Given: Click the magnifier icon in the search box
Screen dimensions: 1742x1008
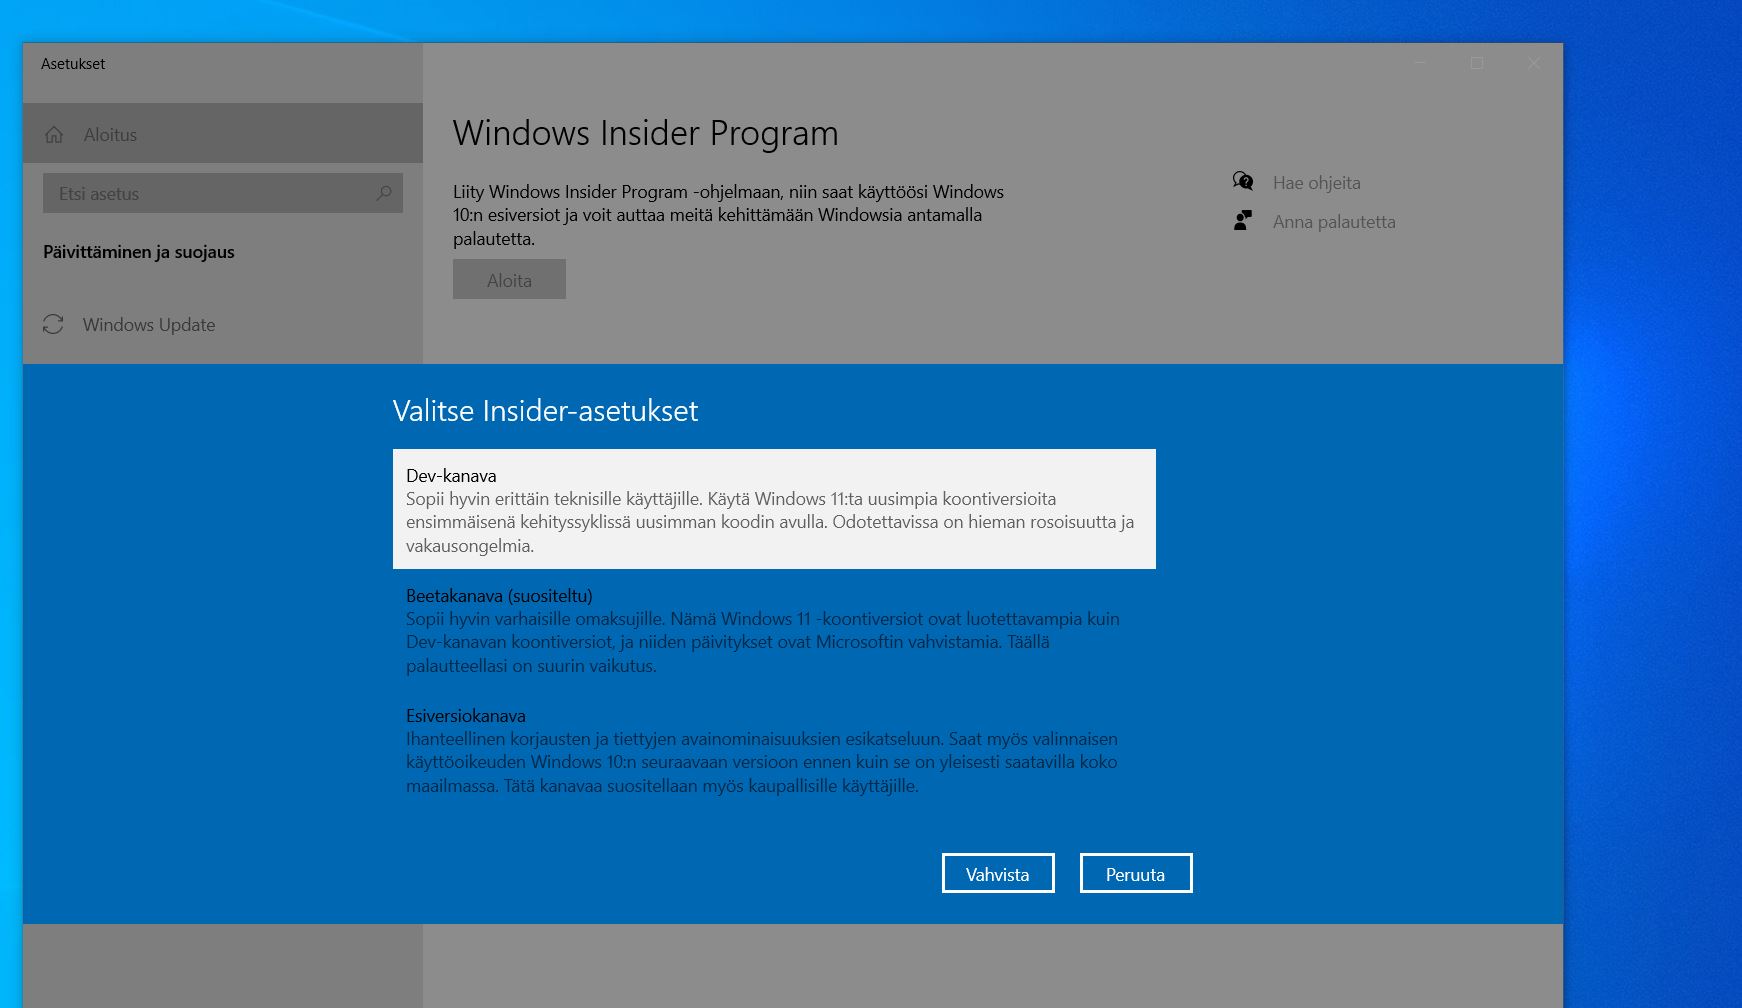Looking at the screenshot, I should [x=384, y=193].
